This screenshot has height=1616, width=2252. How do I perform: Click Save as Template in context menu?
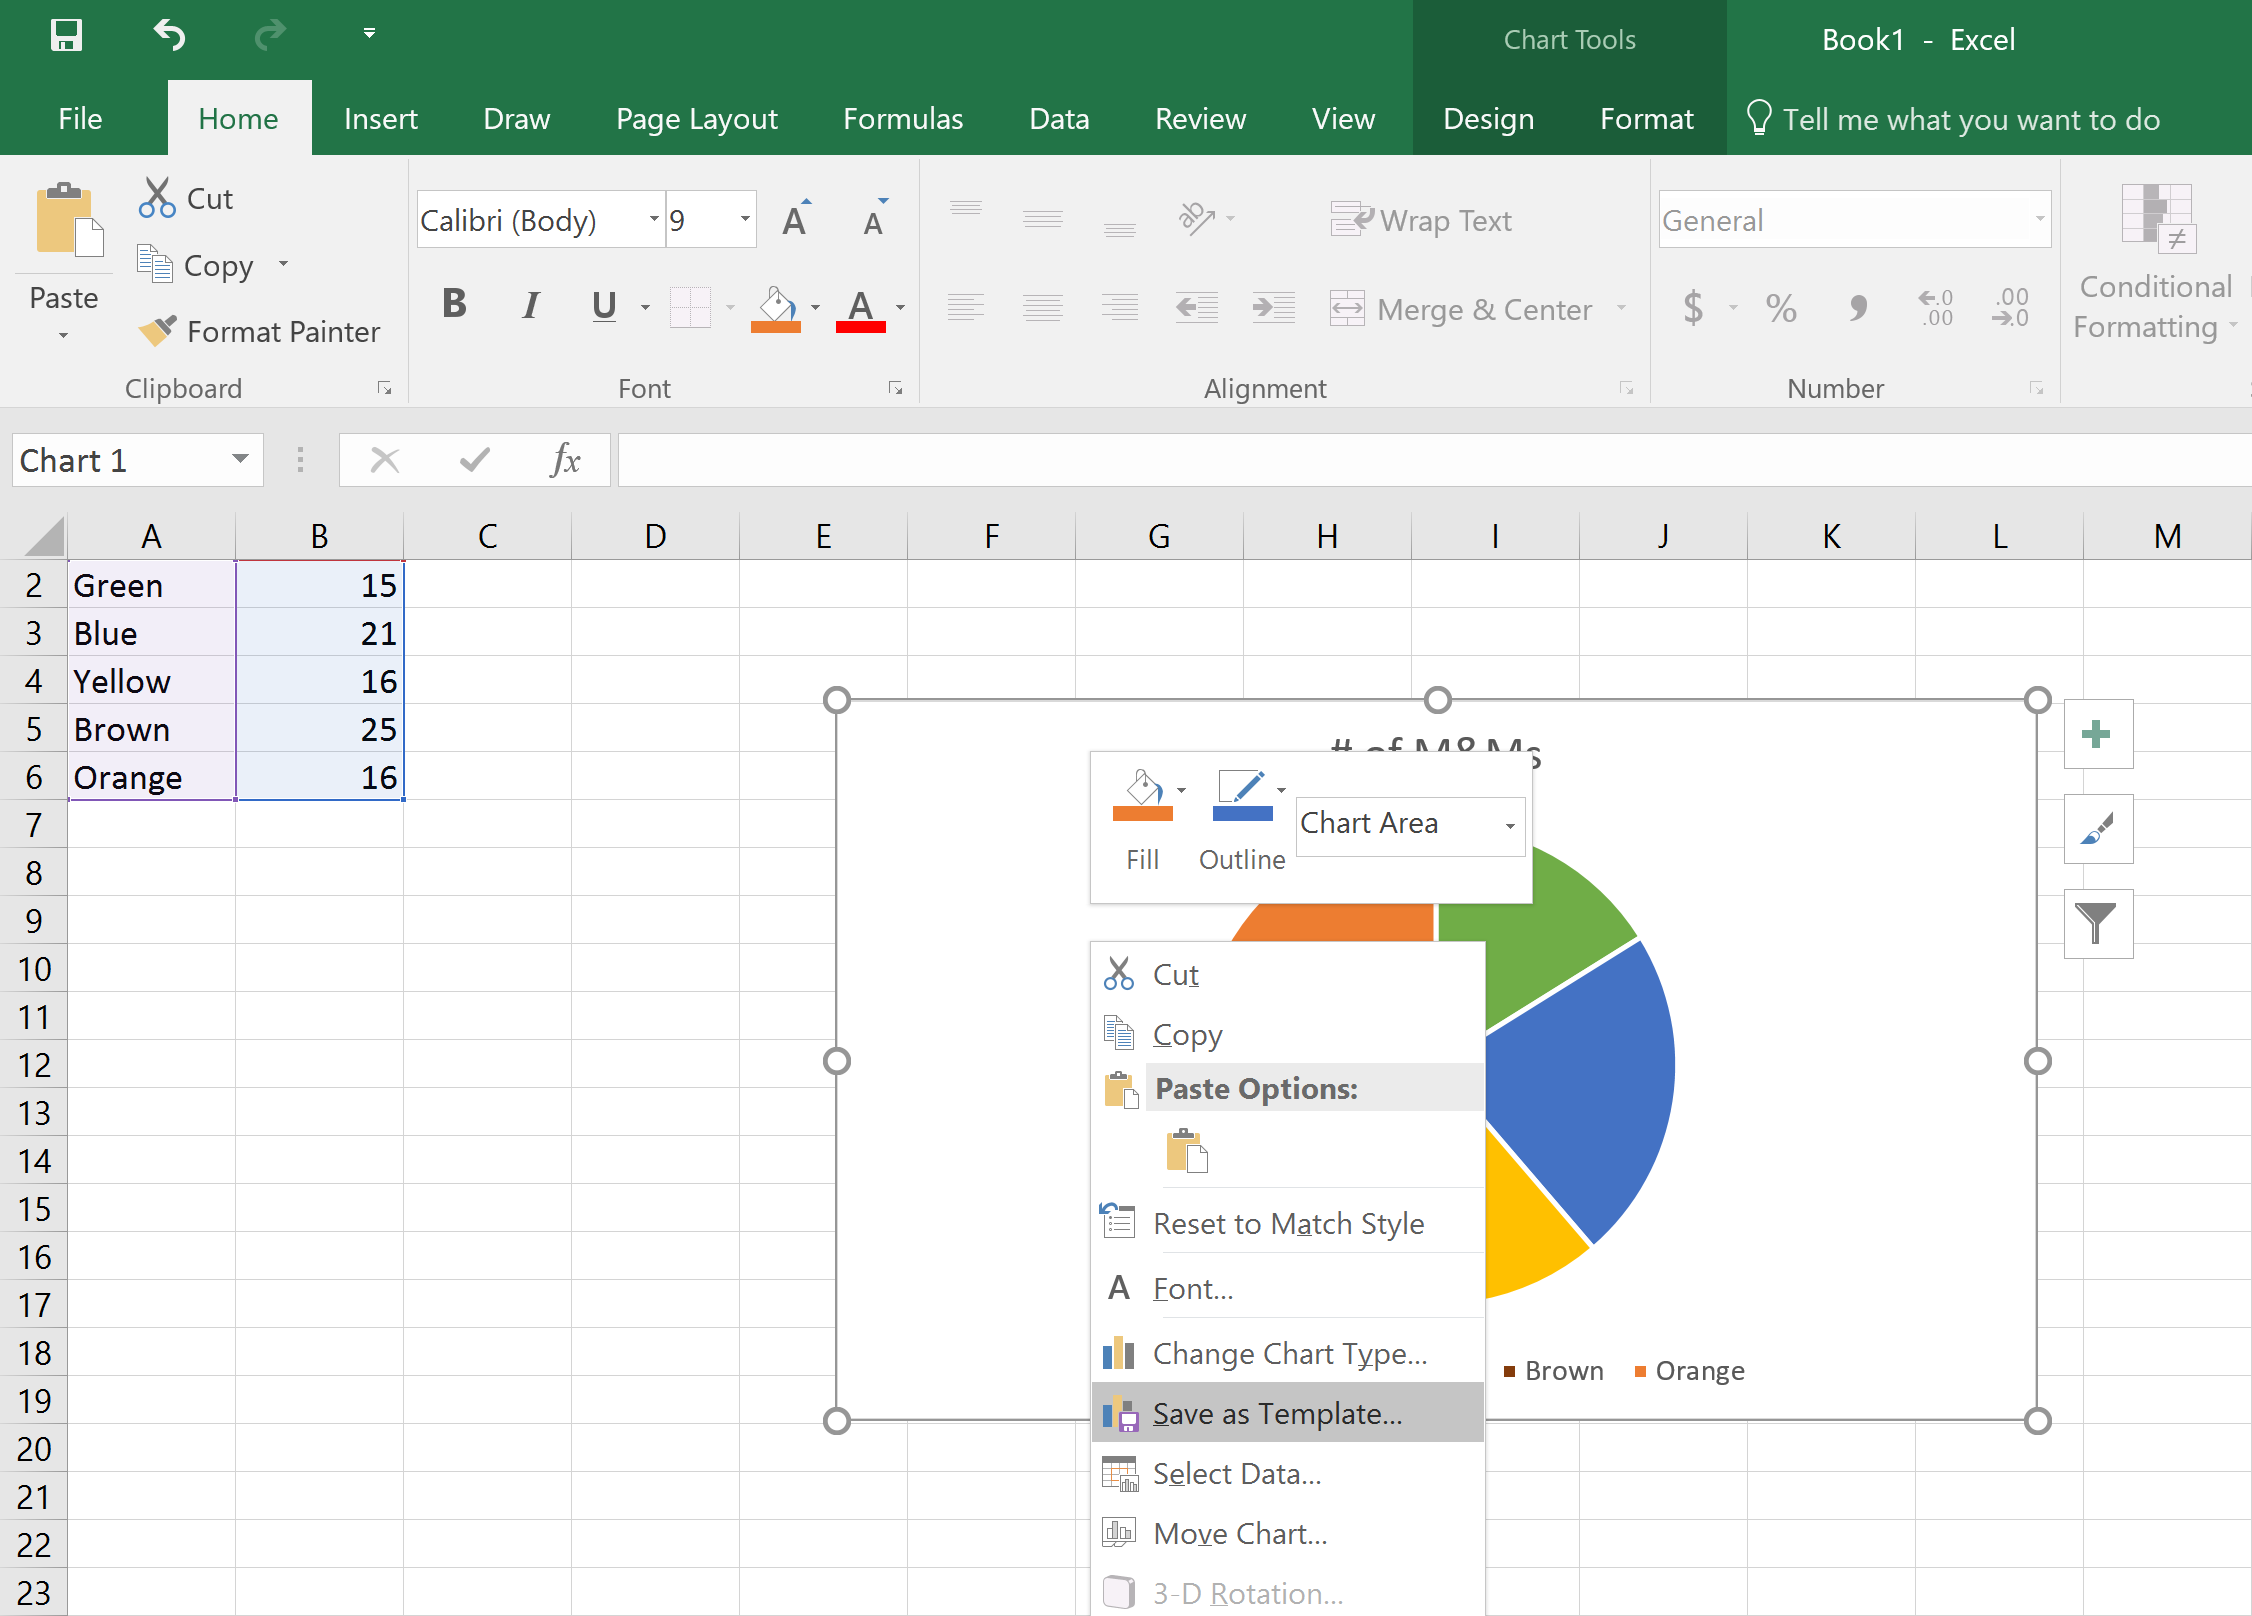coord(1277,1413)
